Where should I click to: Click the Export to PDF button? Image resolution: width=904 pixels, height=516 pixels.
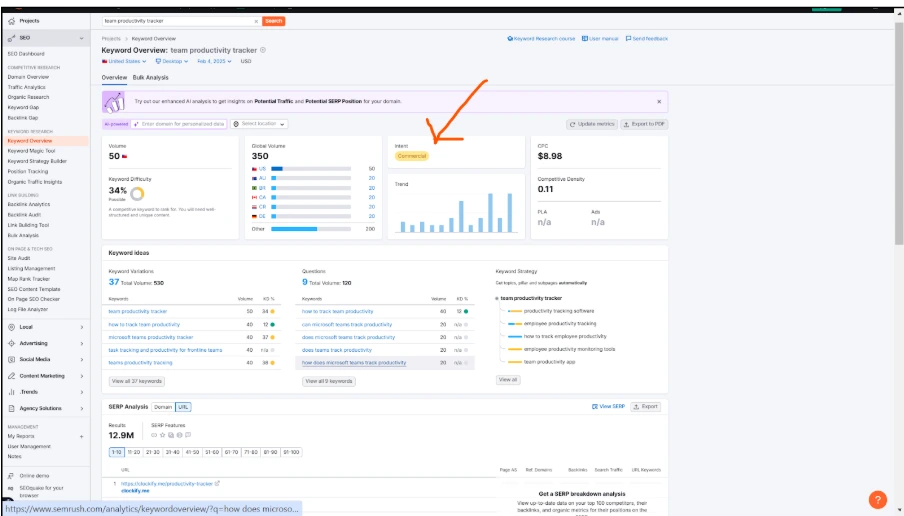645,124
